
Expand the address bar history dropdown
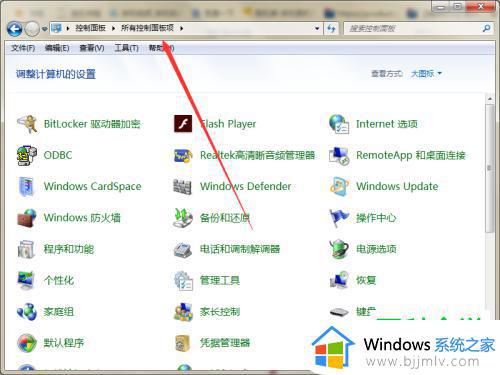317,28
